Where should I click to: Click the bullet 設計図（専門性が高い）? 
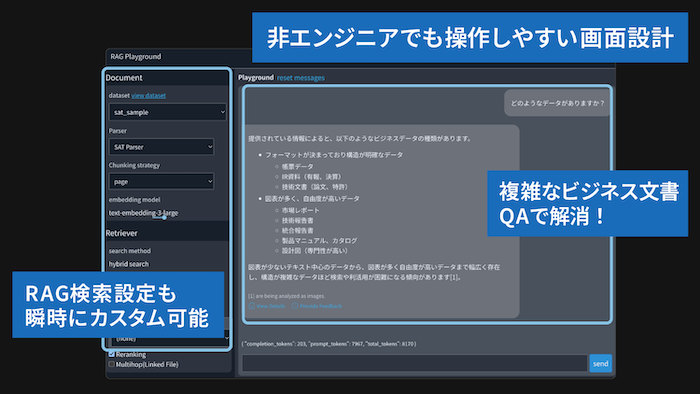(x=315, y=251)
